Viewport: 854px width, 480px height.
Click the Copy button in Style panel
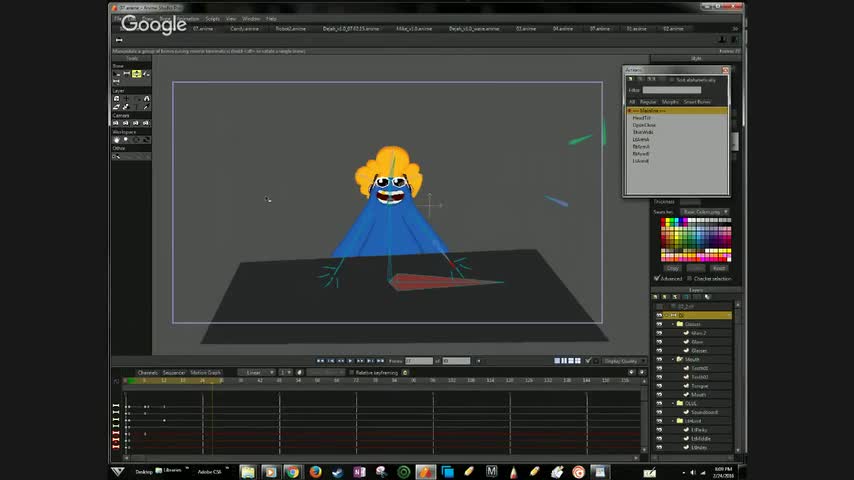[x=673, y=268]
